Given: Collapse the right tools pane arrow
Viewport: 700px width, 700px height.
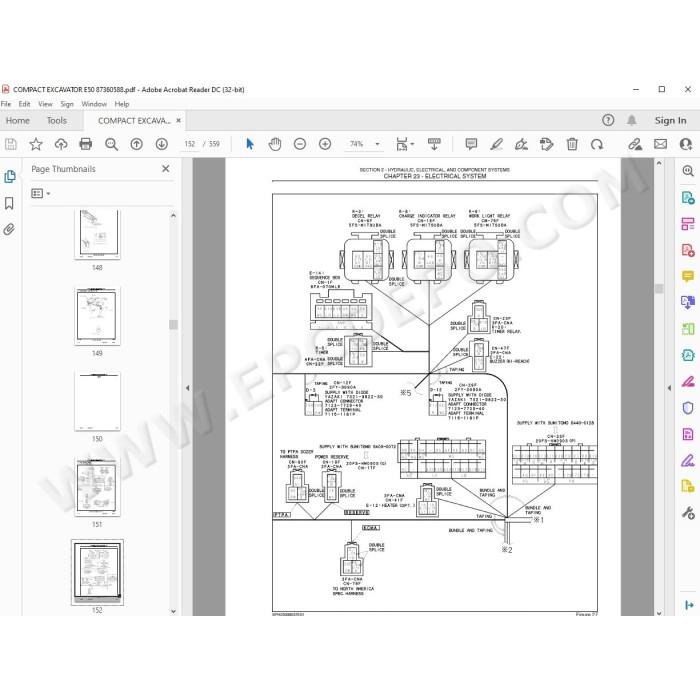Looking at the screenshot, I should pyautogui.click(x=669, y=388).
